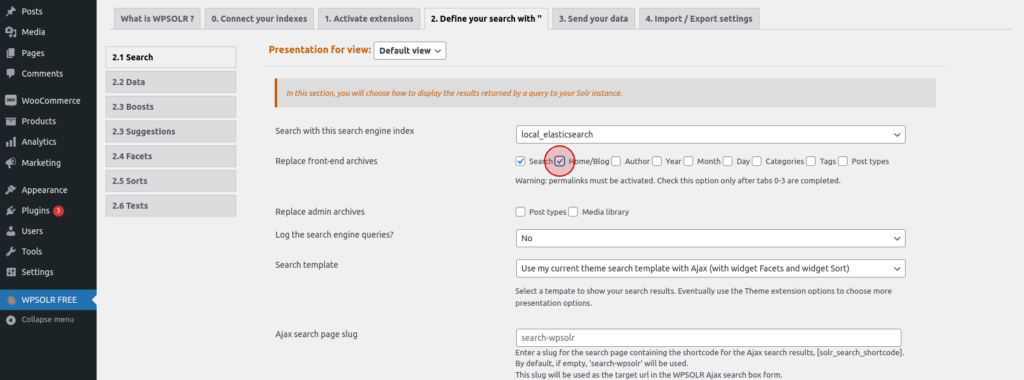This screenshot has width=1024, height=380.
Task: Click the Ajax search page slug field
Action: click(x=709, y=338)
